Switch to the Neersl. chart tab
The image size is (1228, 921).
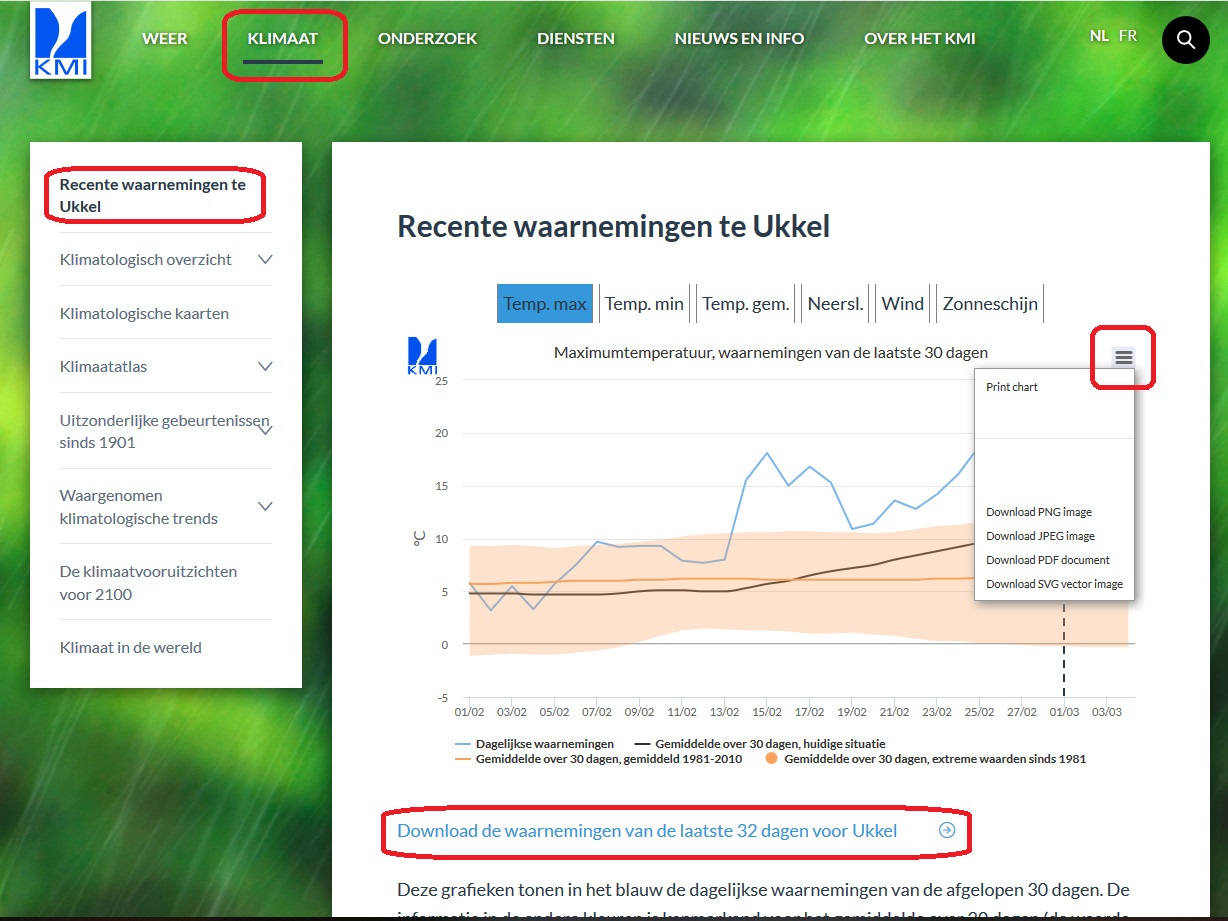point(835,304)
